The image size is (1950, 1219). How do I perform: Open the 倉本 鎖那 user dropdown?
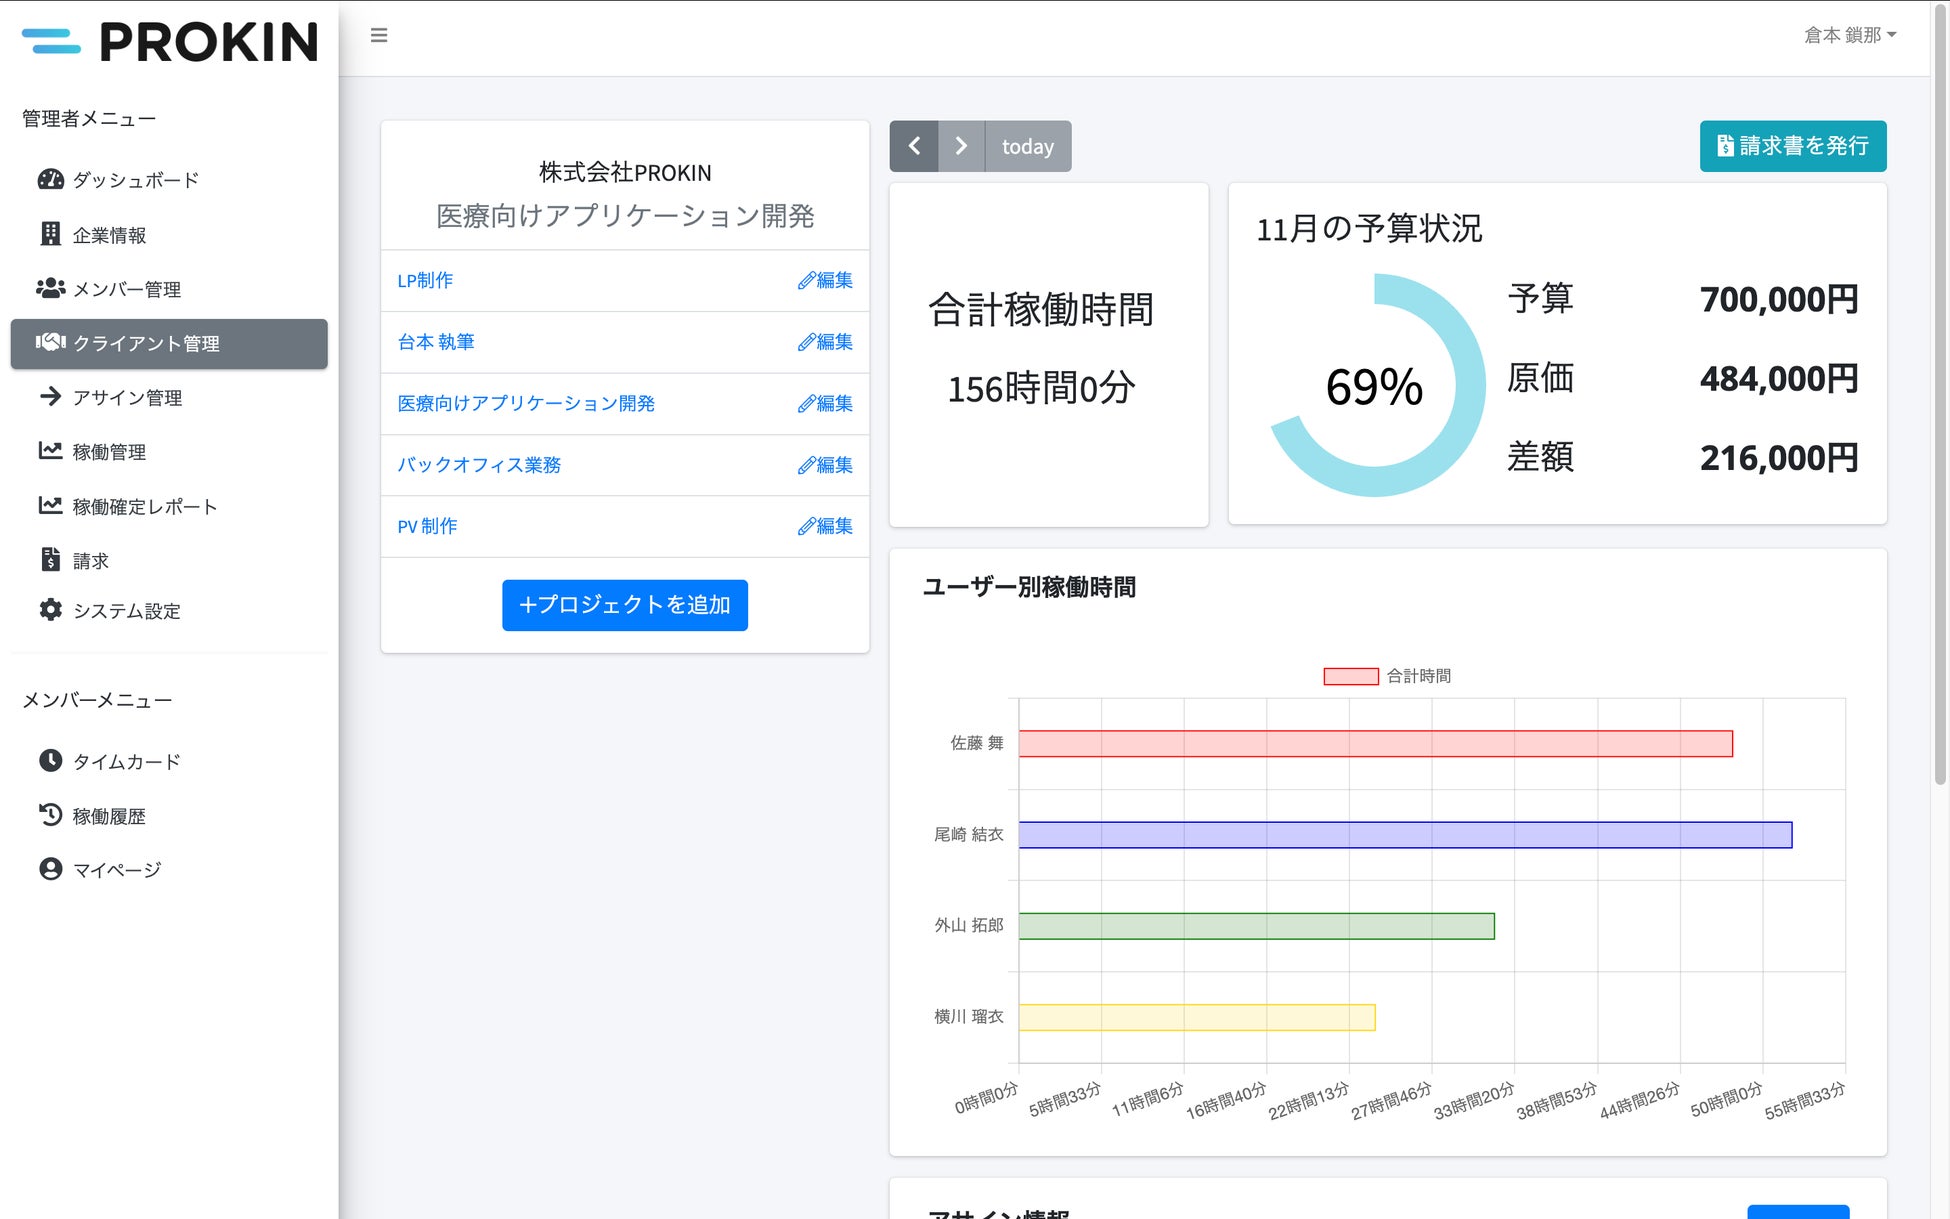[1849, 36]
